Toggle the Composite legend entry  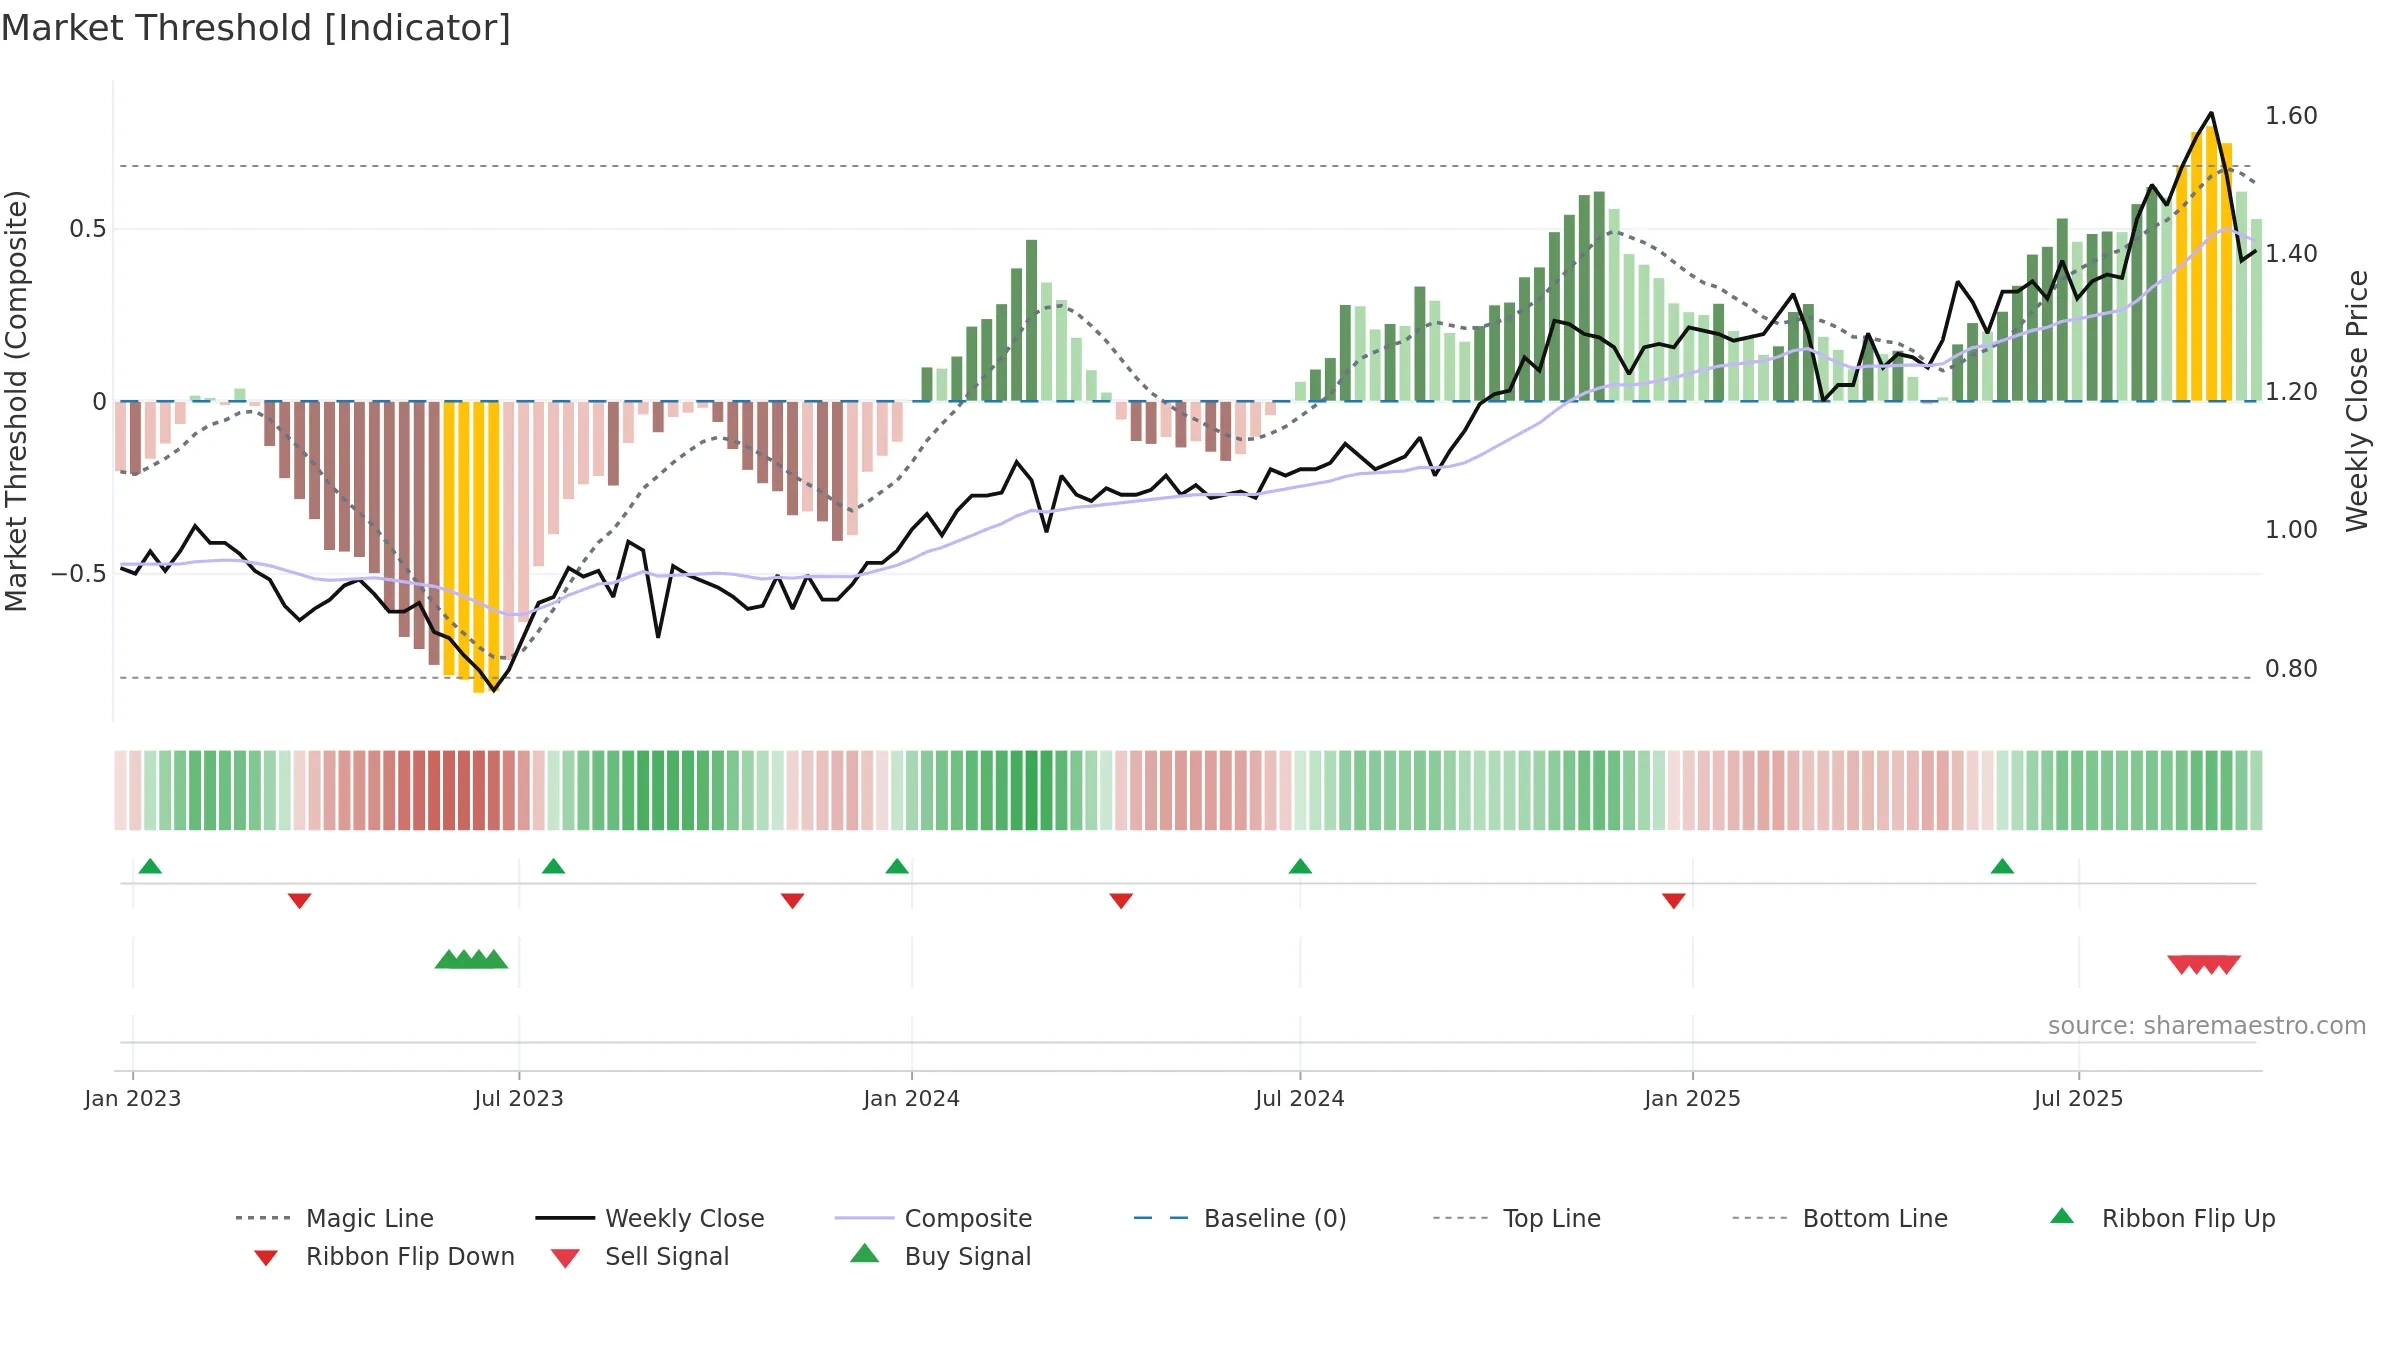(x=933, y=1218)
